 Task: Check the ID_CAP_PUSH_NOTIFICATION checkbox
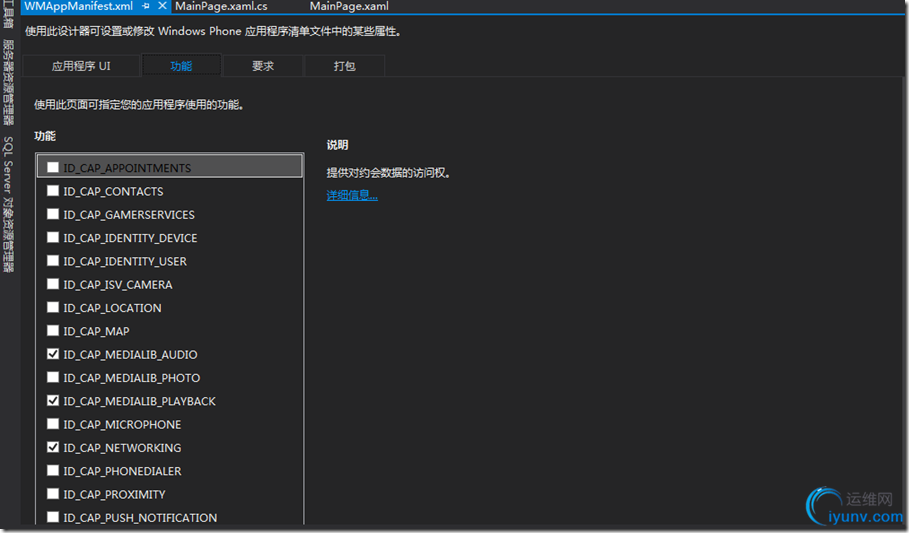[x=53, y=517]
